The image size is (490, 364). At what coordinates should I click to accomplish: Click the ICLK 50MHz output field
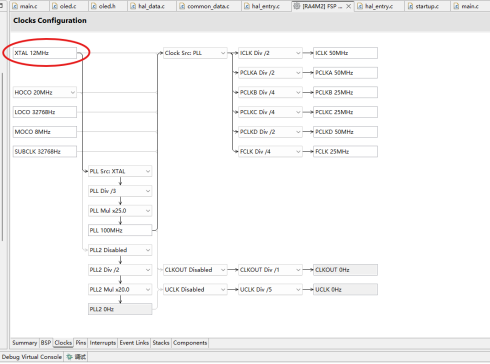345,53
